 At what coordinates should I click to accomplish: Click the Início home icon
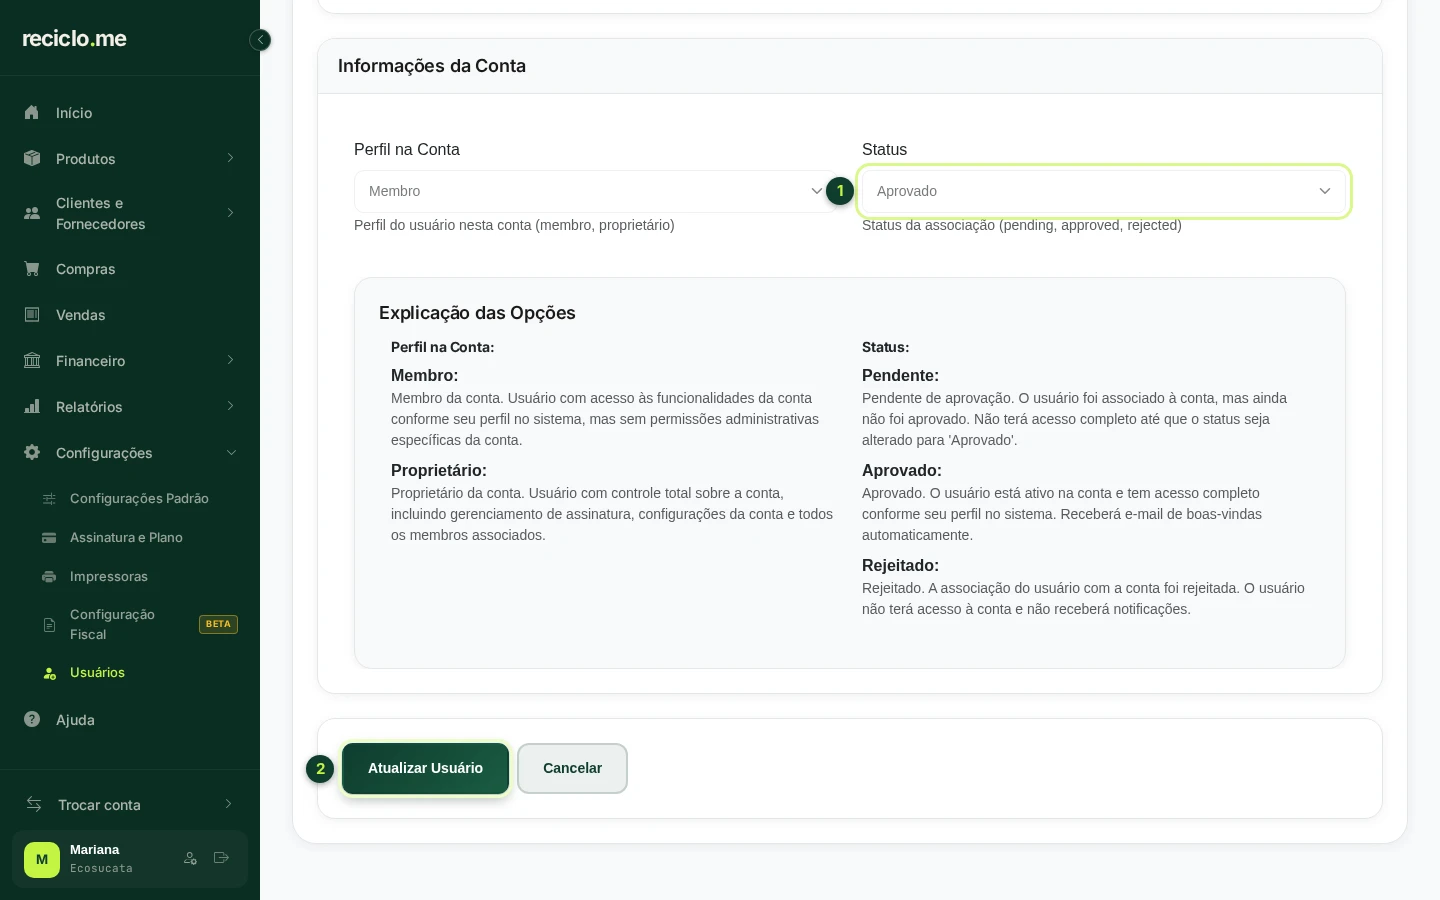pos(32,113)
